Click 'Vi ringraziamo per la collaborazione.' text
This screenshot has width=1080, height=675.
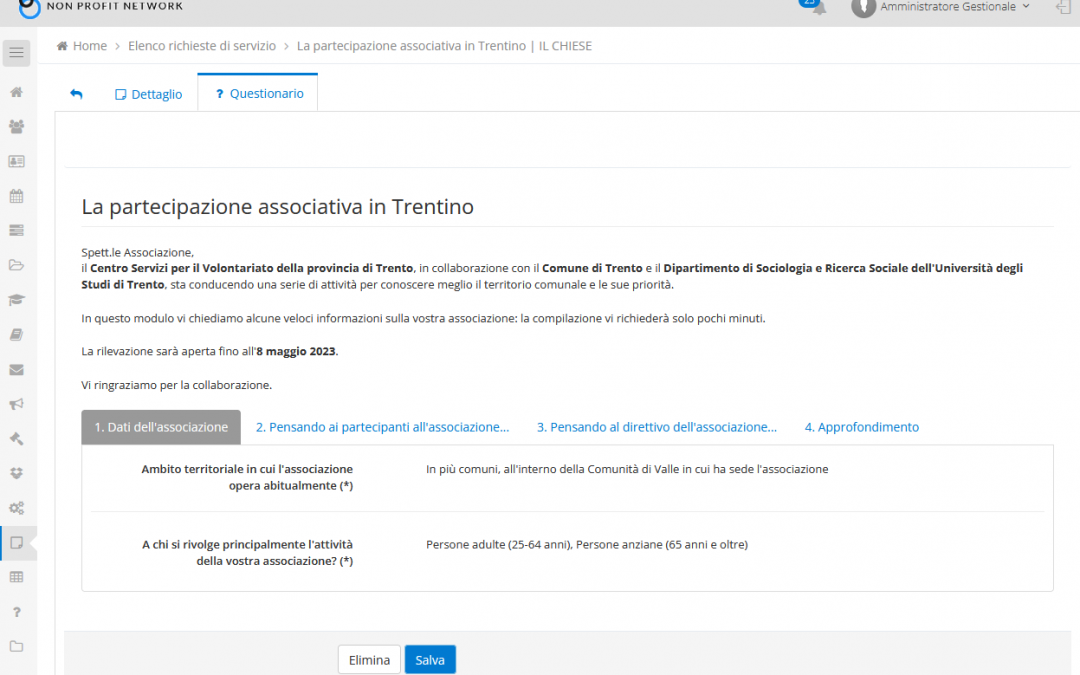[x=176, y=385]
